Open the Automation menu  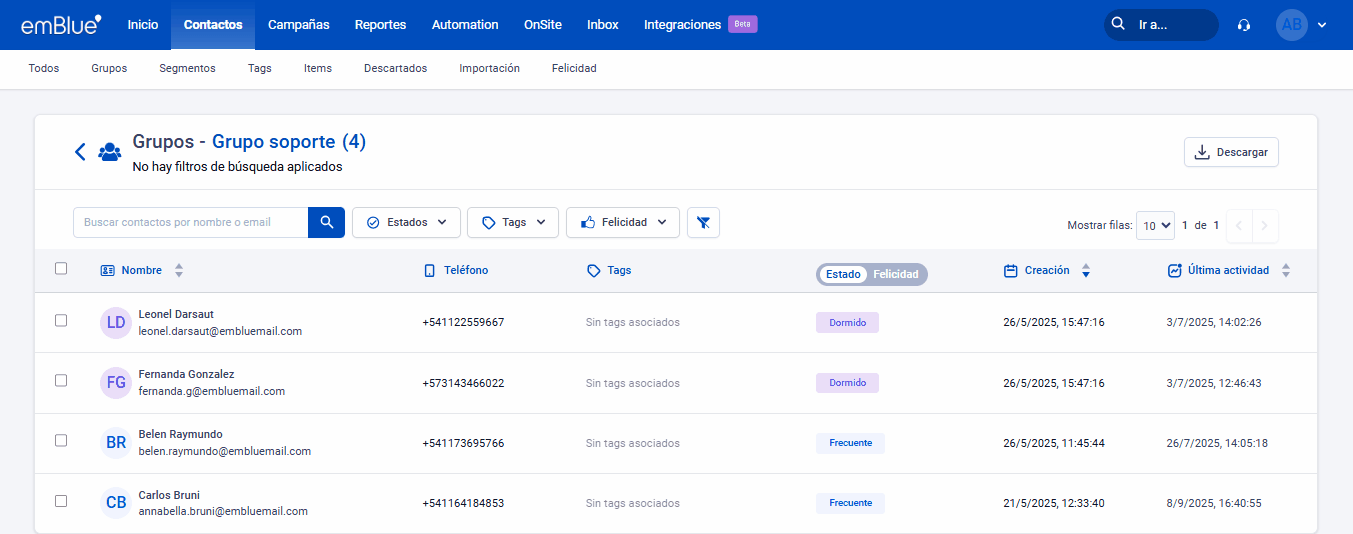(465, 25)
